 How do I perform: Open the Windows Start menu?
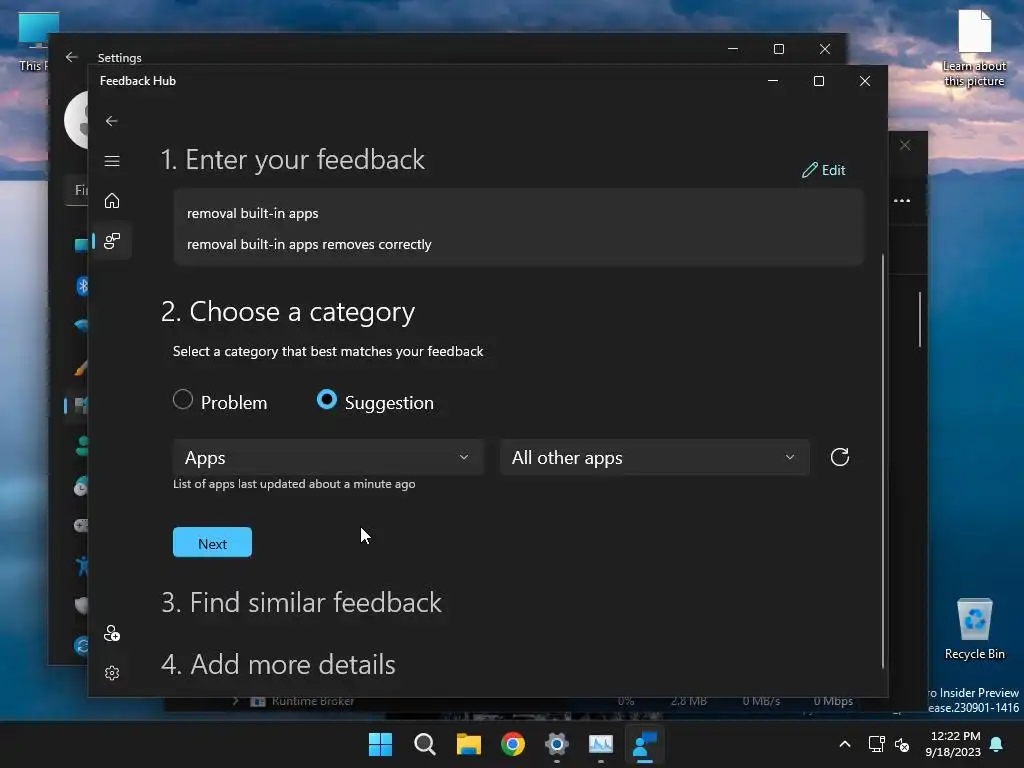(380, 744)
